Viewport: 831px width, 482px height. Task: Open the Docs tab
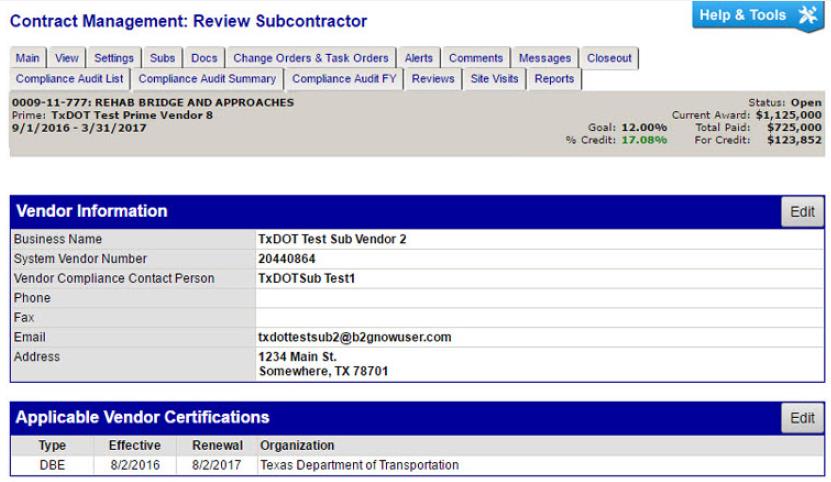coord(202,59)
